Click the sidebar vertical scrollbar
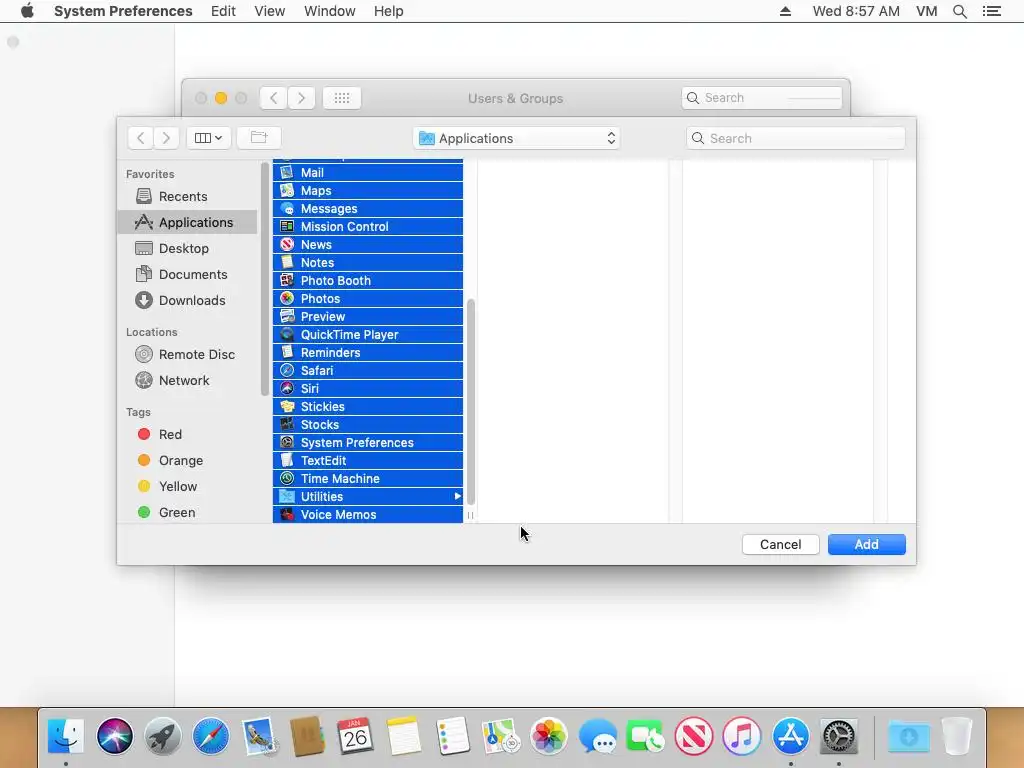Viewport: 1024px width, 768px height. pos(264,279)
